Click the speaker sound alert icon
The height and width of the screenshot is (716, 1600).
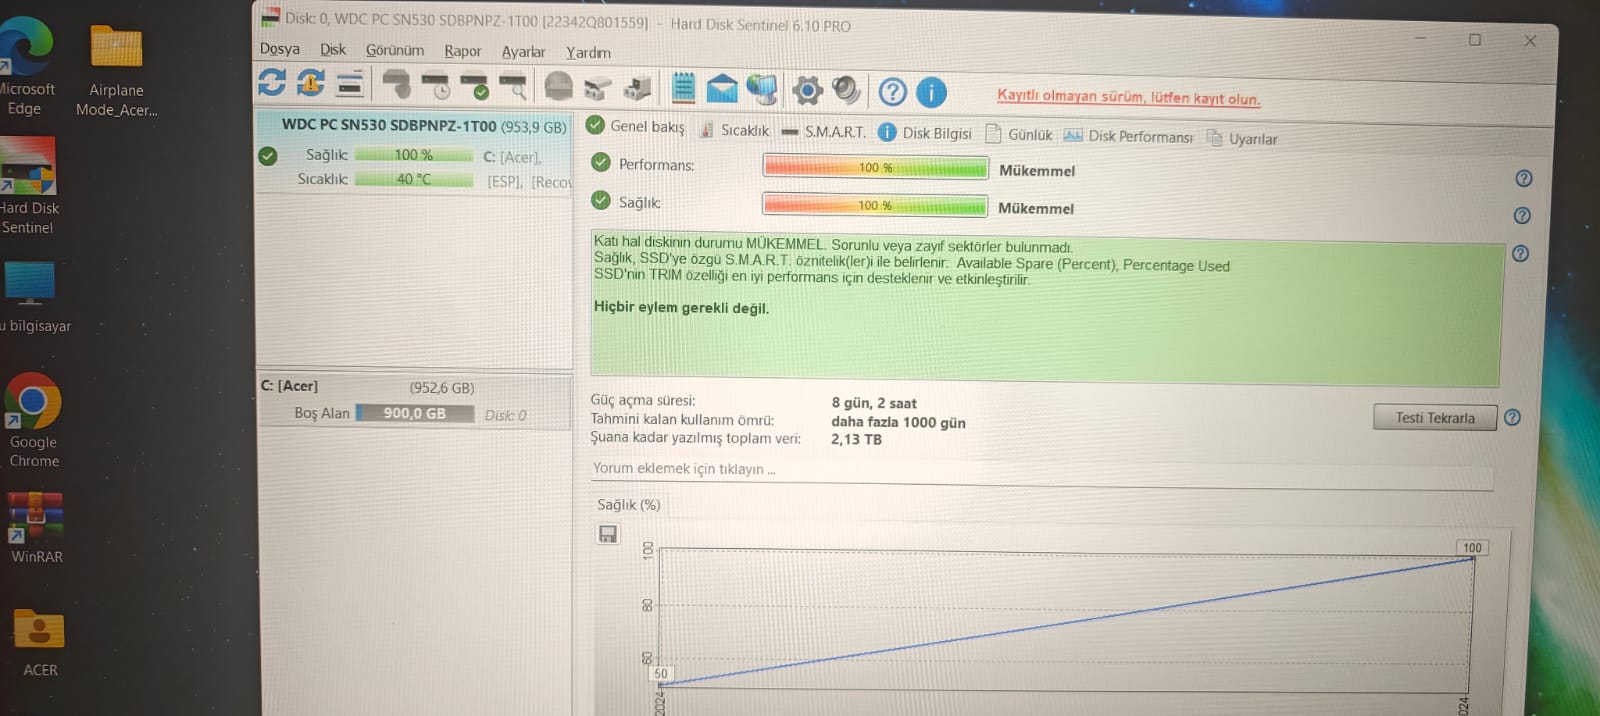coord(846,91)
